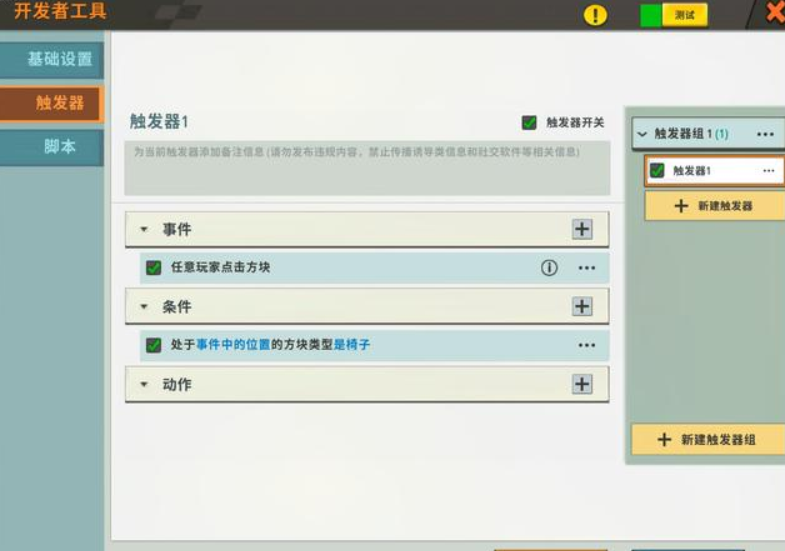Click the yellow warning exclamation icon
The image size is (785, 551).
(x=595, y=15)
